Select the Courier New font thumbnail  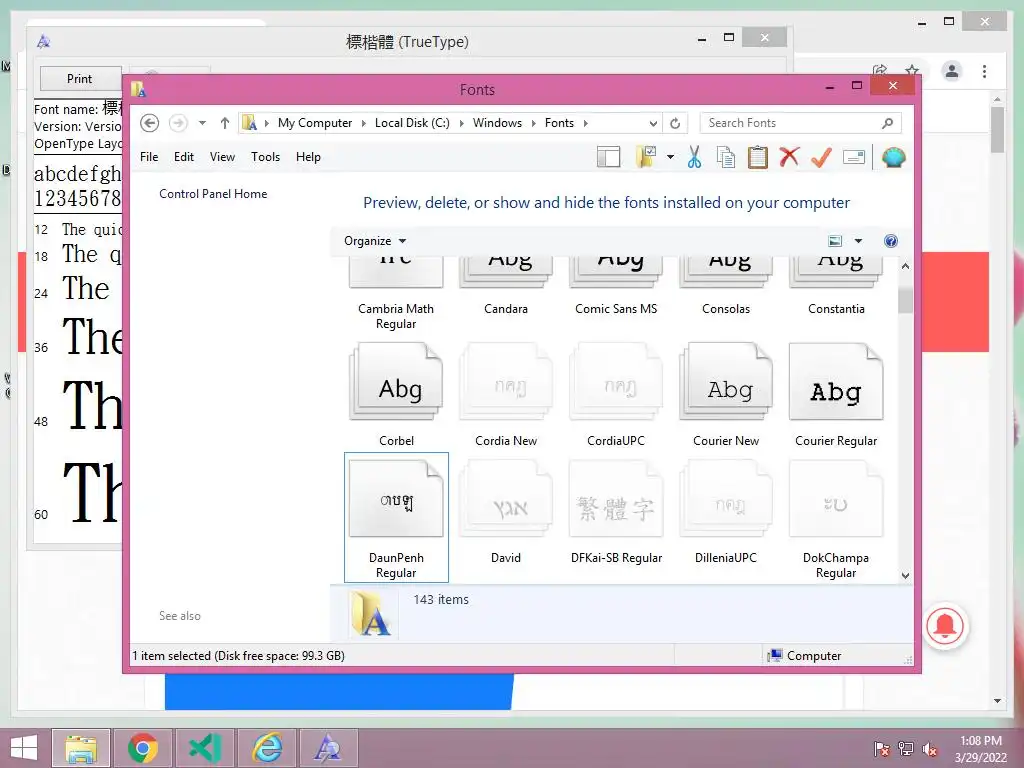coord(726,382)
